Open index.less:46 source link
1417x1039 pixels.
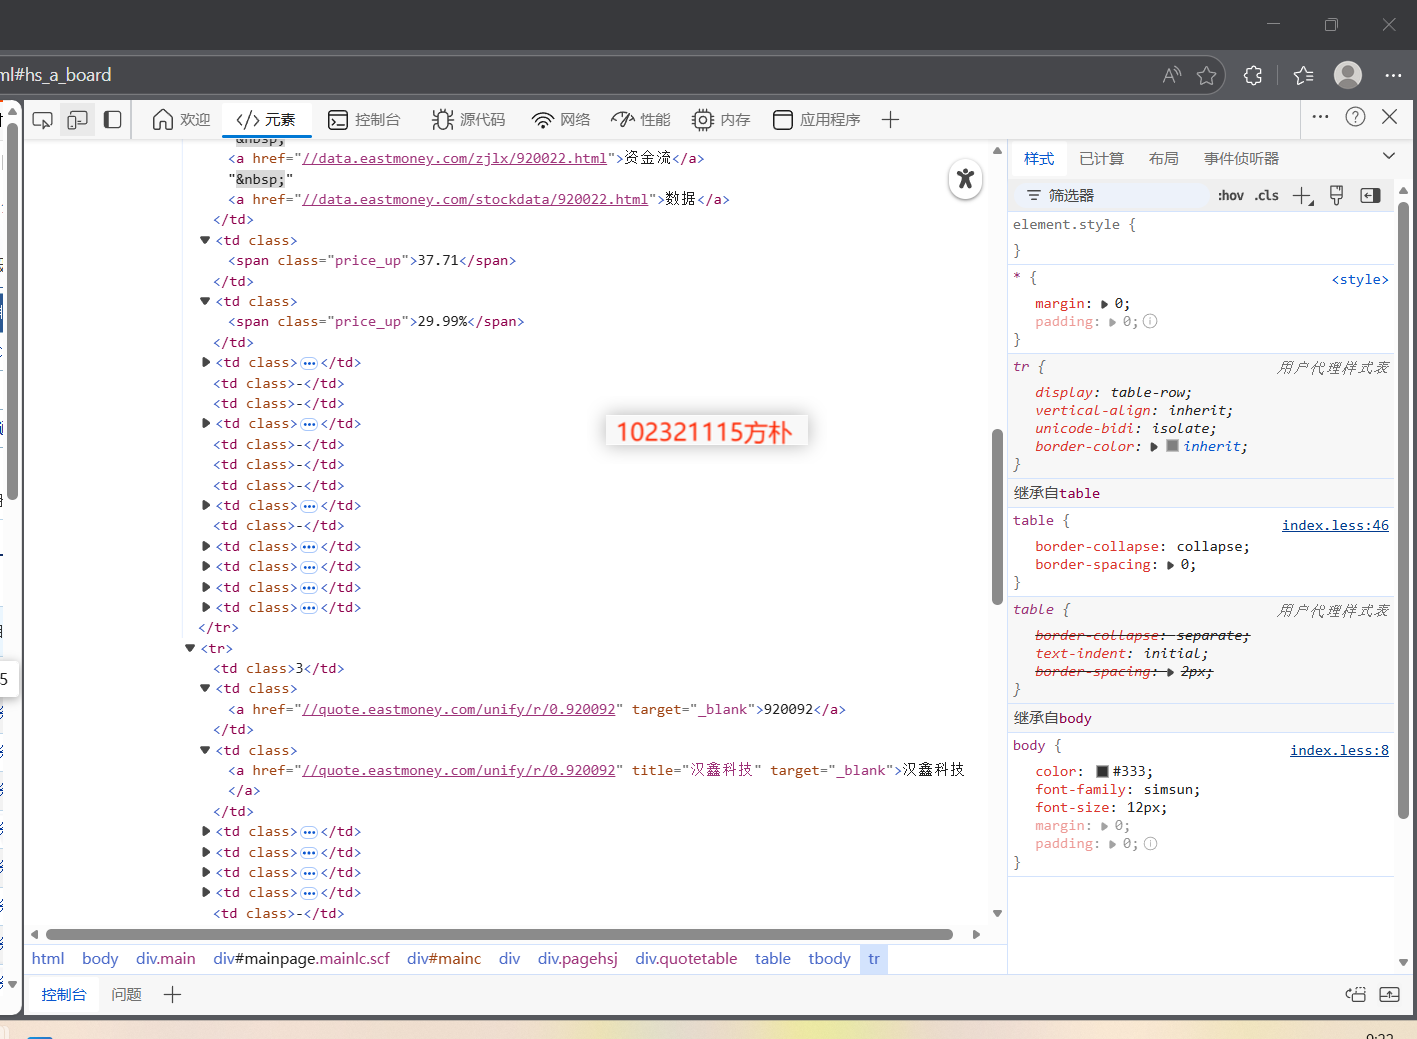[x=1335, y=525]
